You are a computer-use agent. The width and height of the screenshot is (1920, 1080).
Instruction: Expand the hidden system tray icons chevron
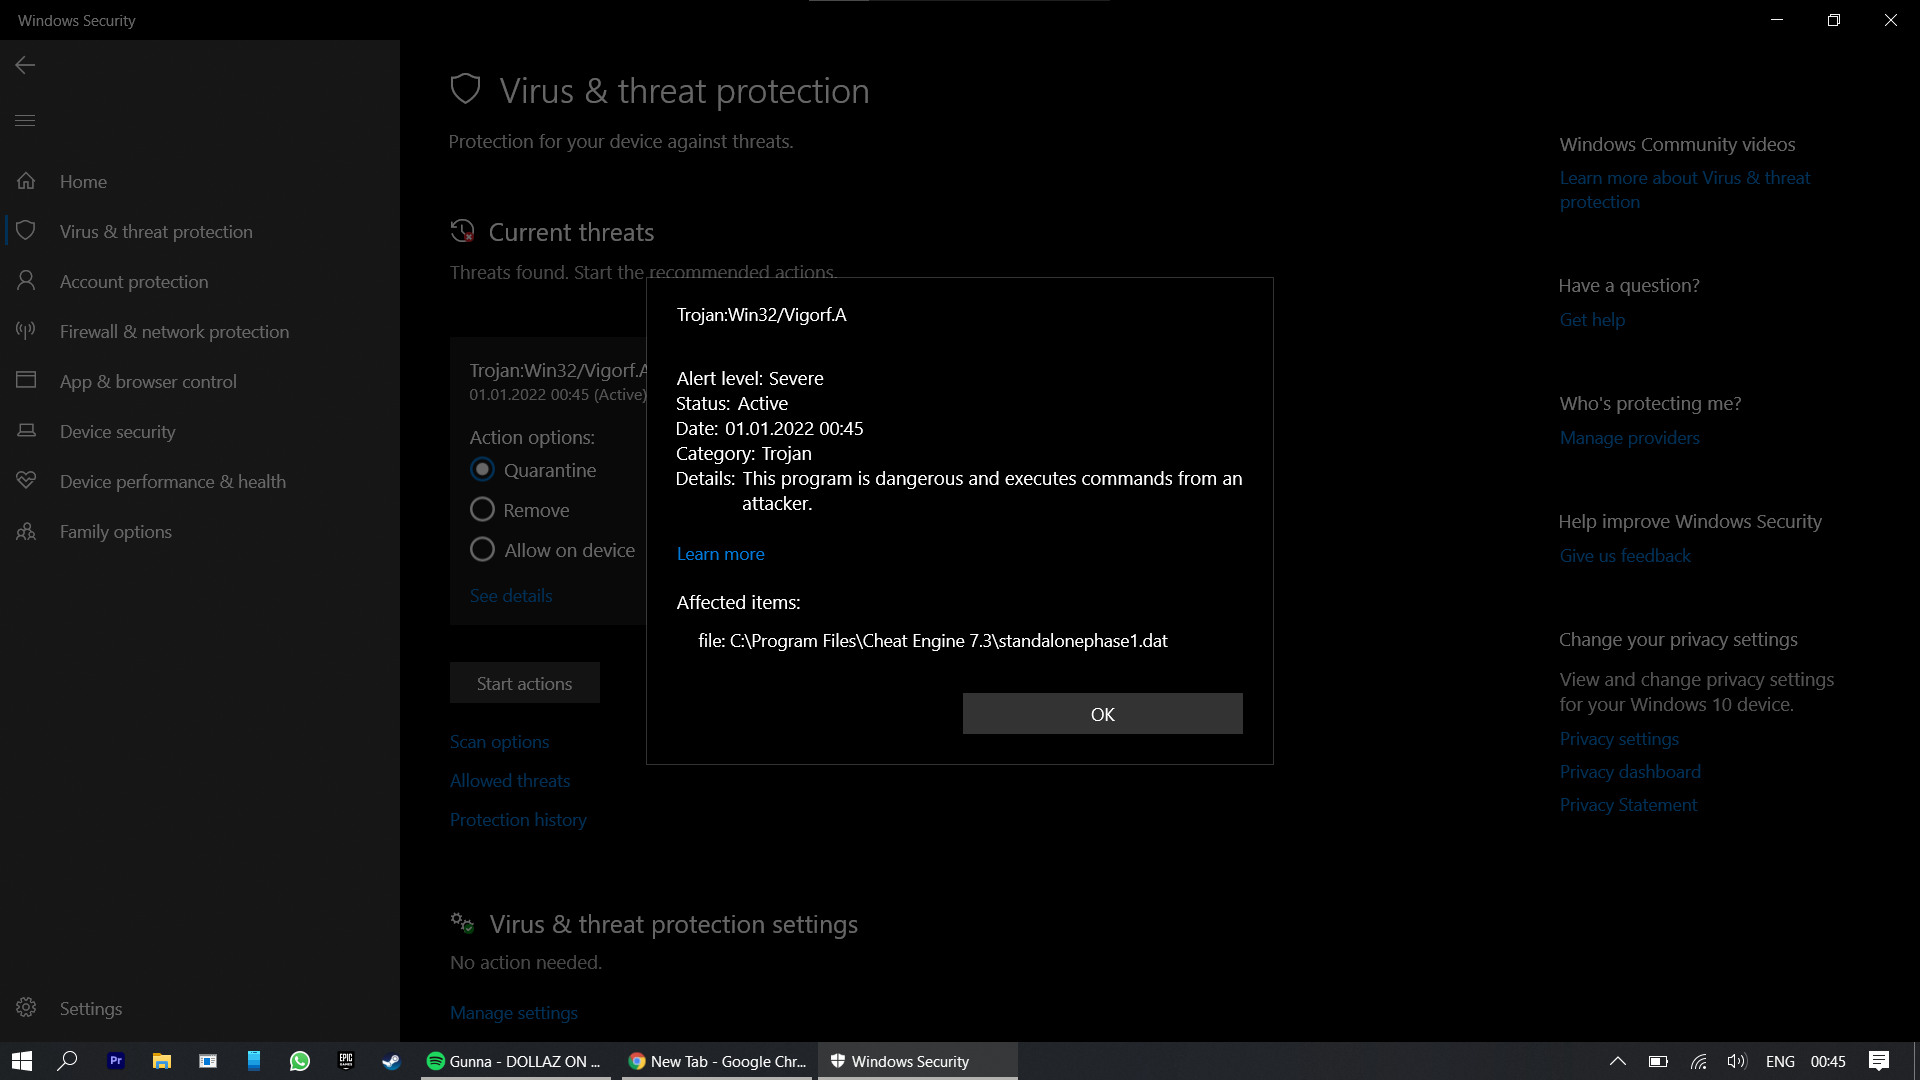click(1617, 1062)
